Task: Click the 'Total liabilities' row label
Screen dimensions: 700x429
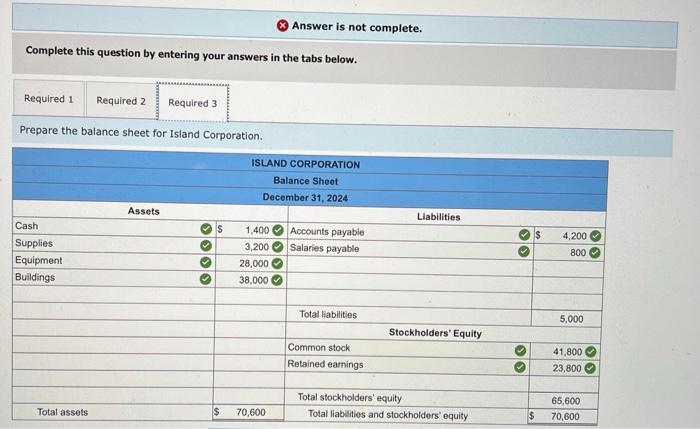Action: tap(328, 315)
